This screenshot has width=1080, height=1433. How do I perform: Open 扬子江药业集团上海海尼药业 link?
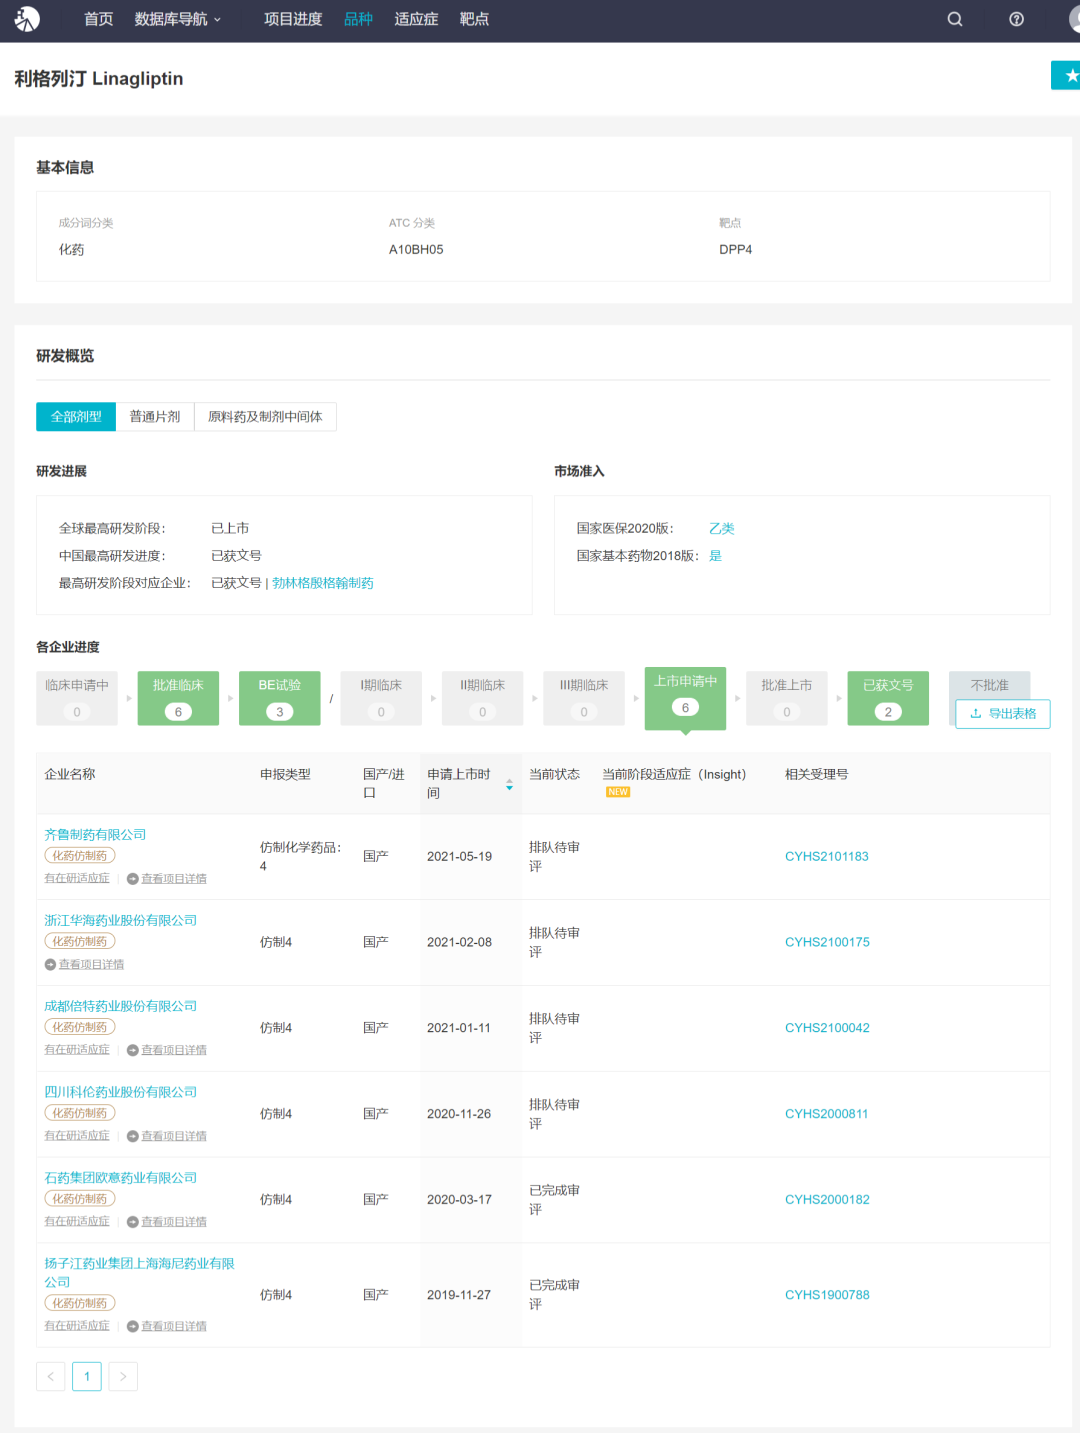pyautogui.click(x=139, y=1273)
